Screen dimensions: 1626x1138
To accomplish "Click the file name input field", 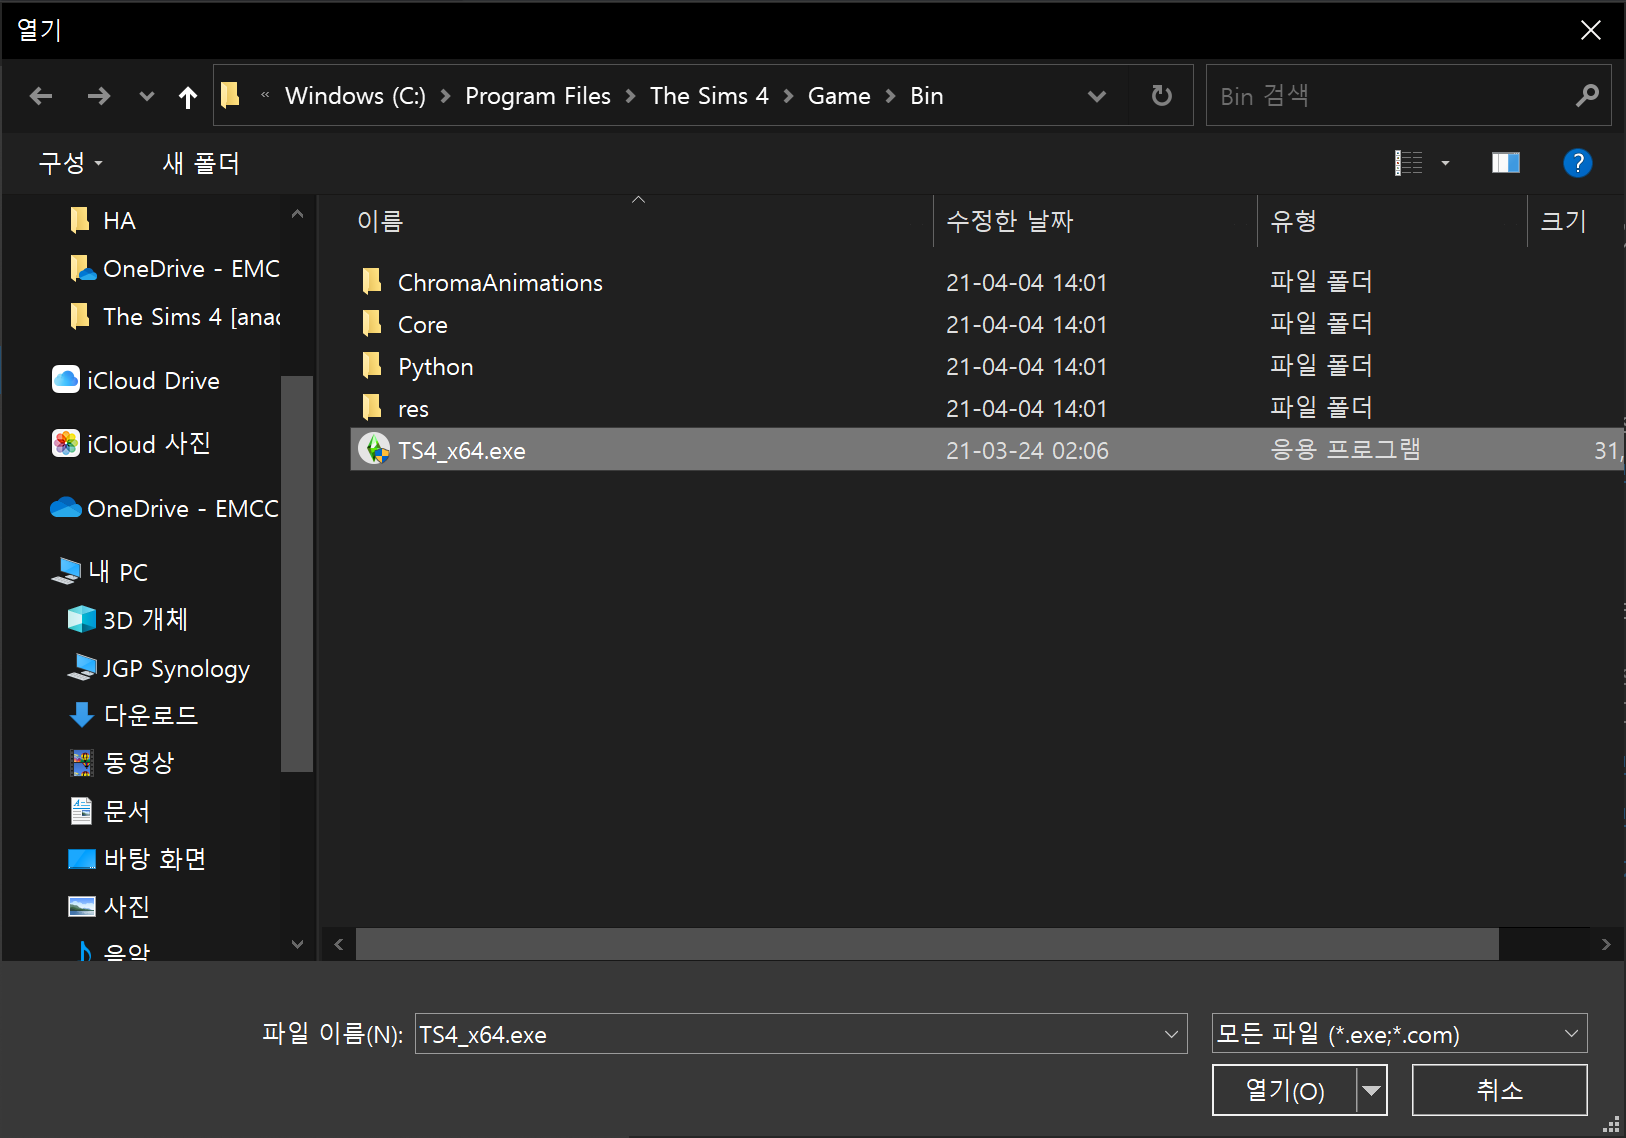I will (x=786, y=1034).
